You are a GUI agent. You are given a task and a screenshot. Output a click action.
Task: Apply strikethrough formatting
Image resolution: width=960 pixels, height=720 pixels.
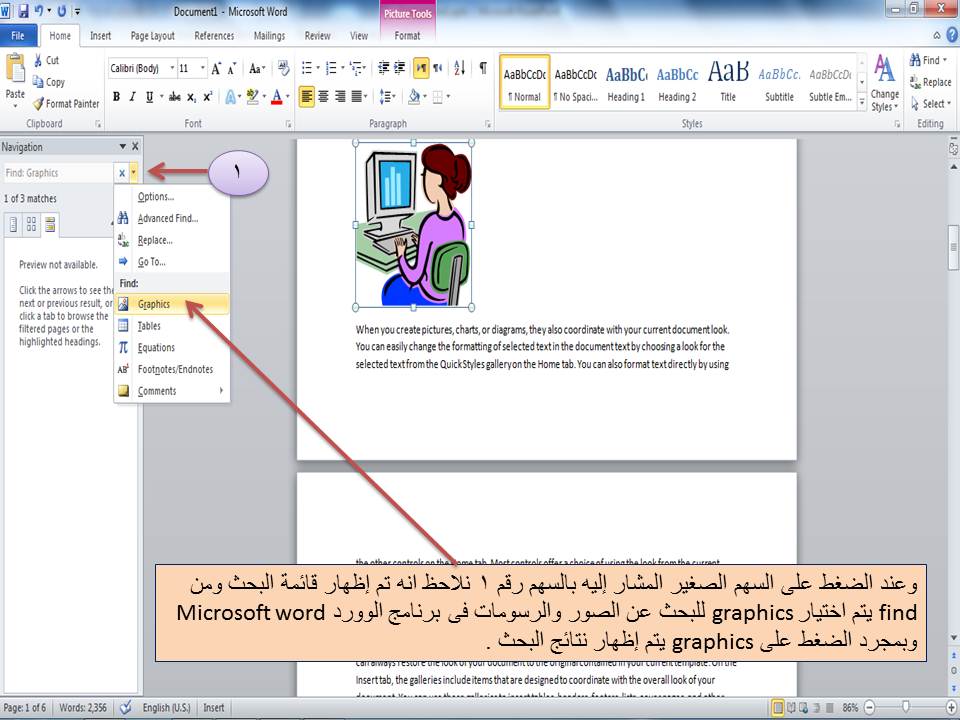tap(174, 97)
